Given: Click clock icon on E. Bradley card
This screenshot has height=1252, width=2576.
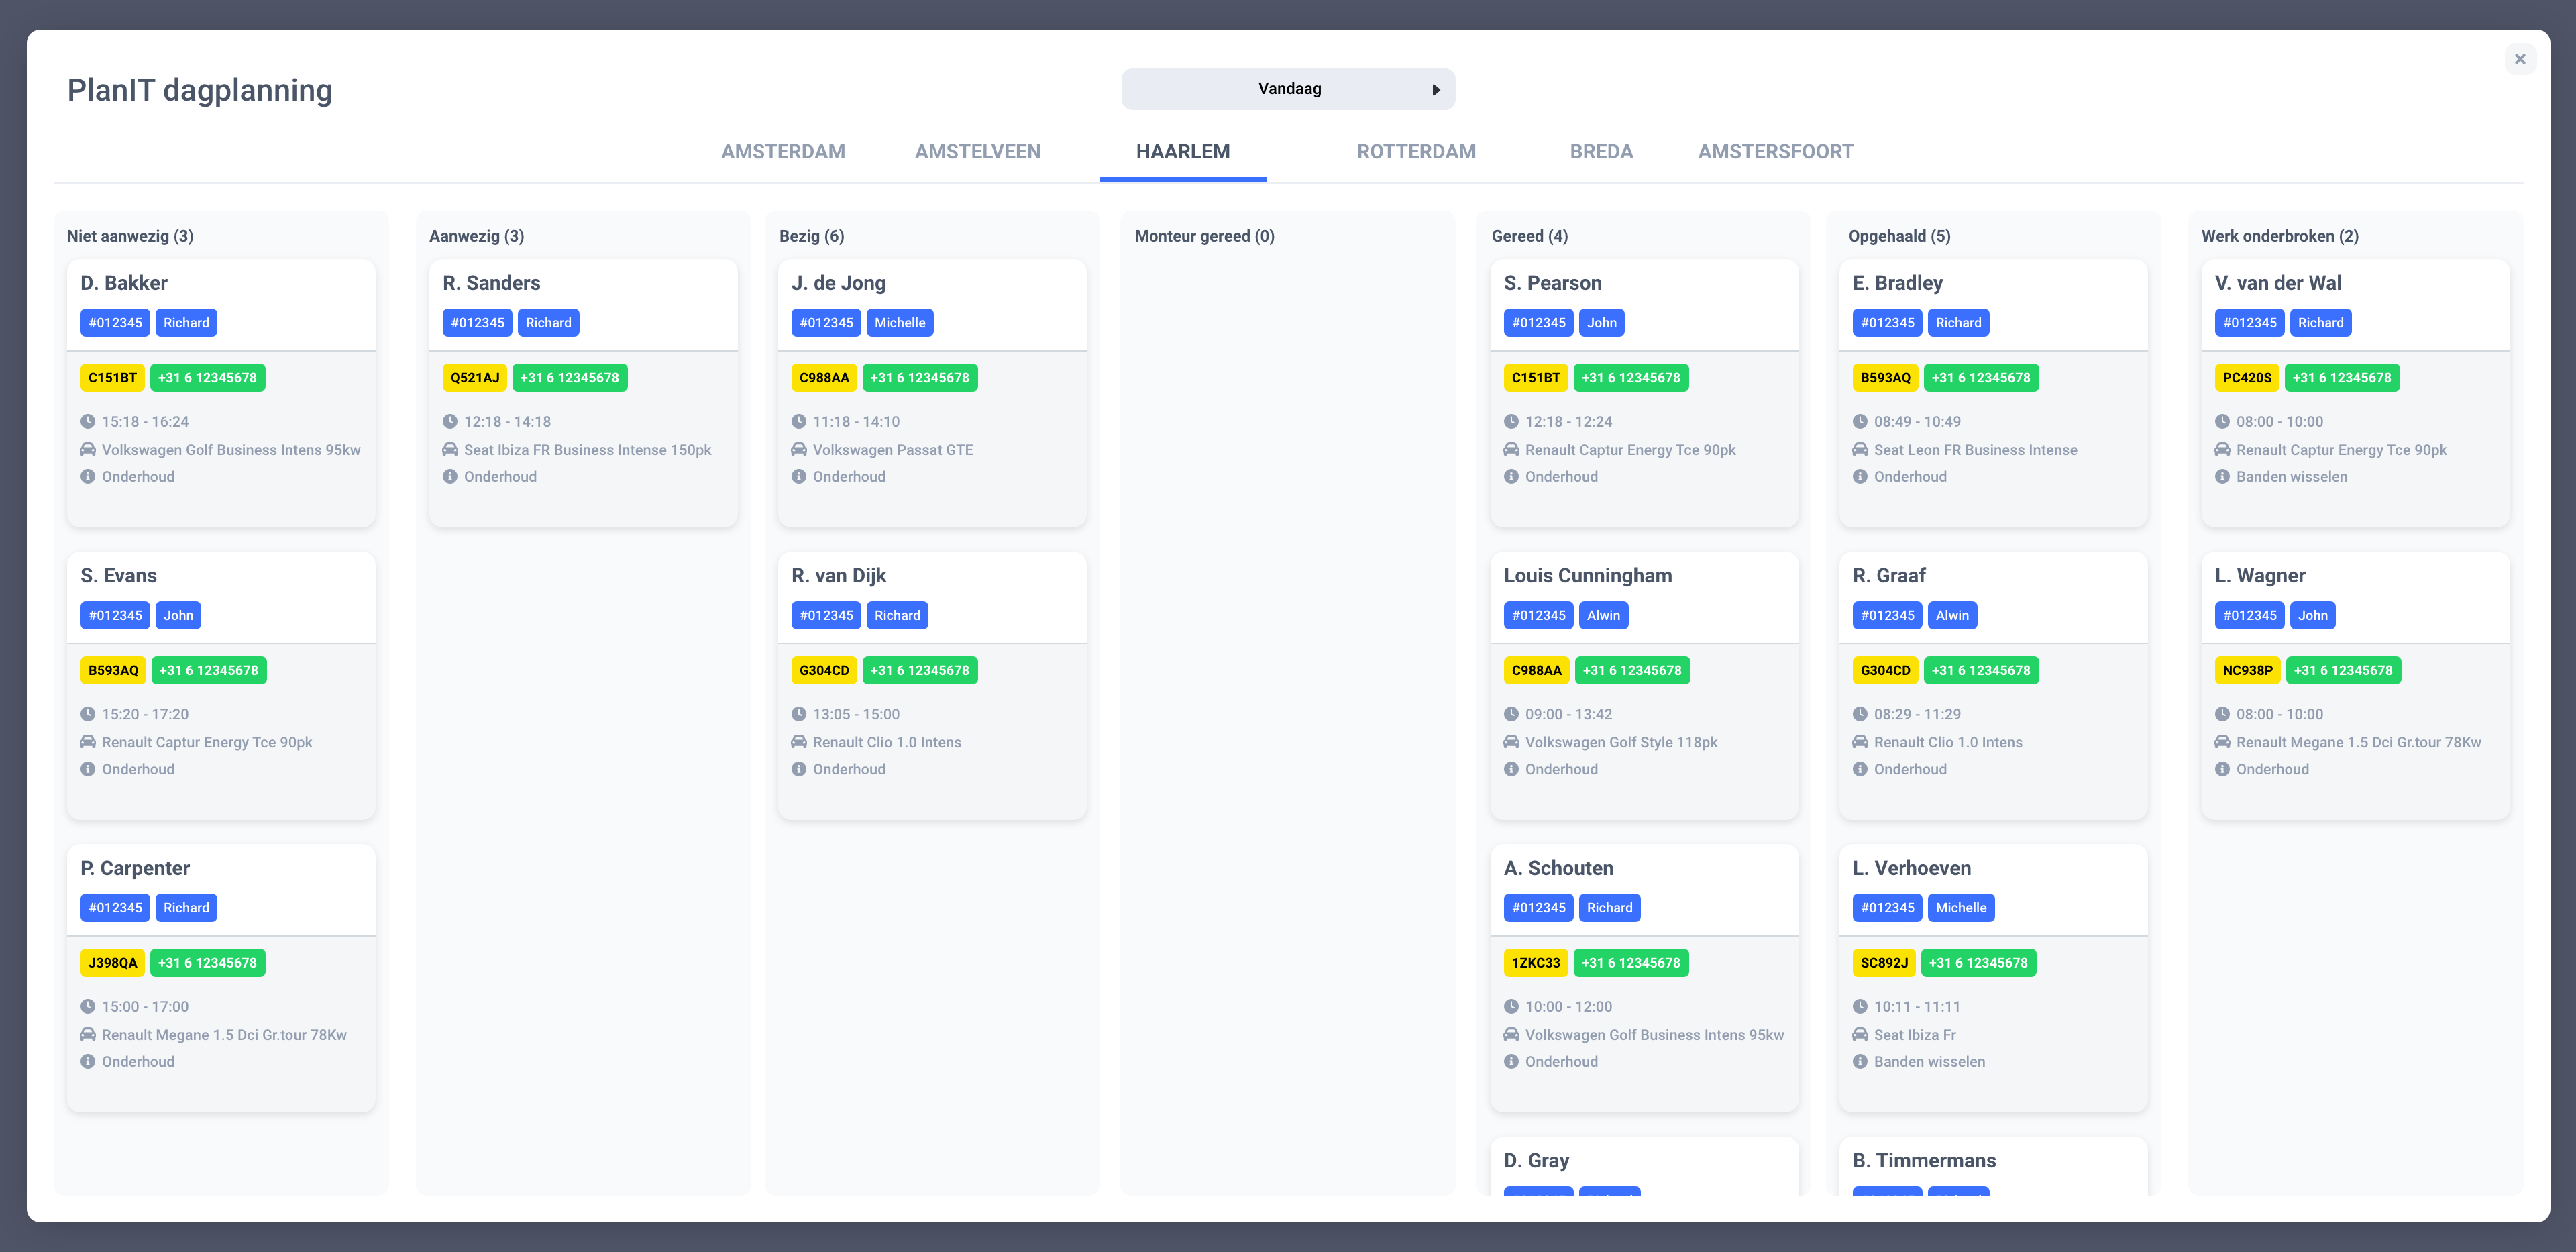Looking at the screenshot, I should [x=1860, y=422].
